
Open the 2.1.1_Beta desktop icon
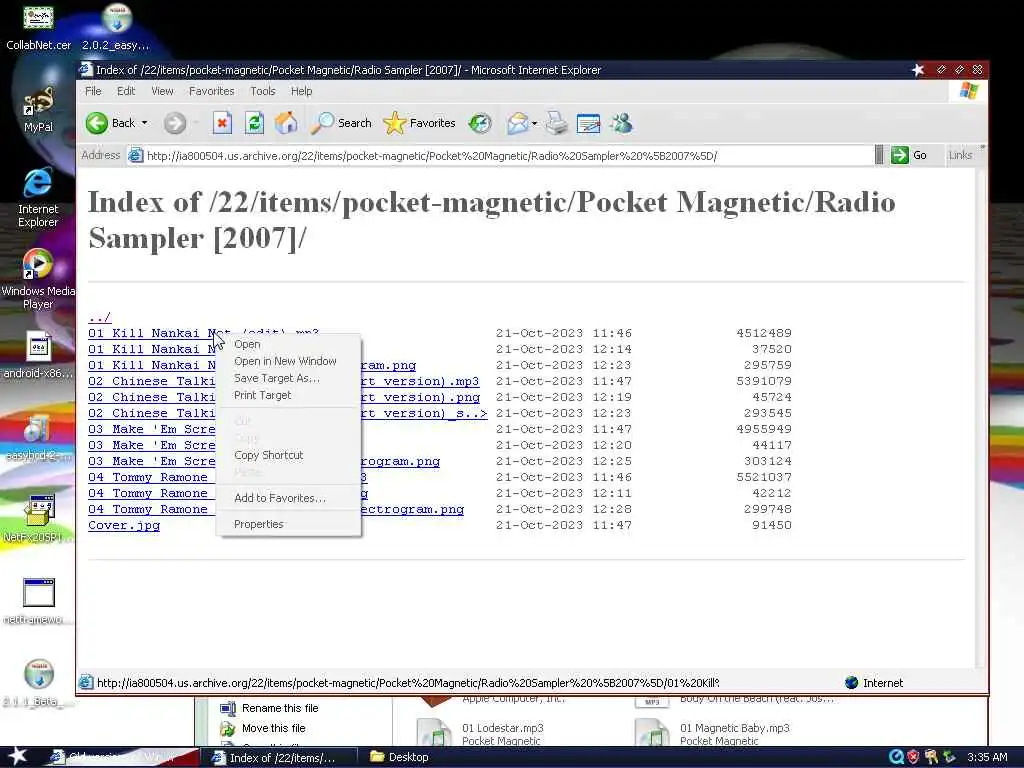[38, 683]
